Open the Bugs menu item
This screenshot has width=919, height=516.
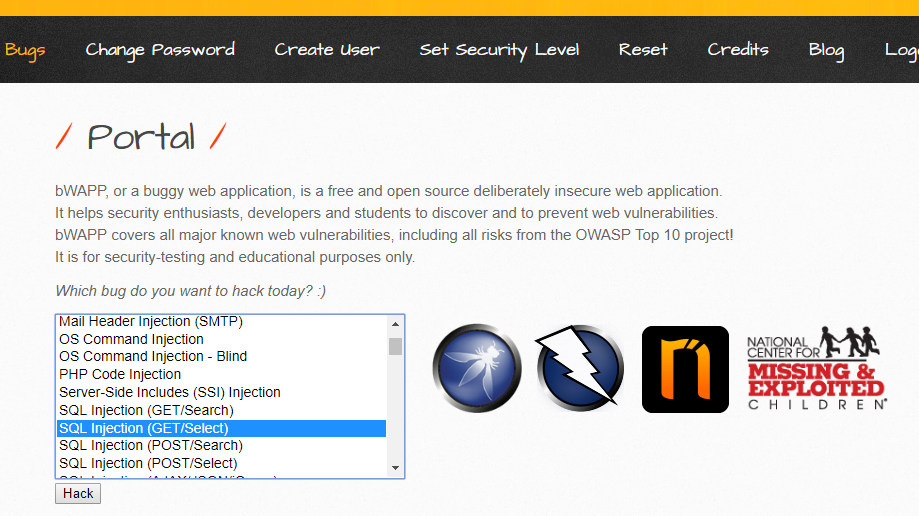coord(25,50)
